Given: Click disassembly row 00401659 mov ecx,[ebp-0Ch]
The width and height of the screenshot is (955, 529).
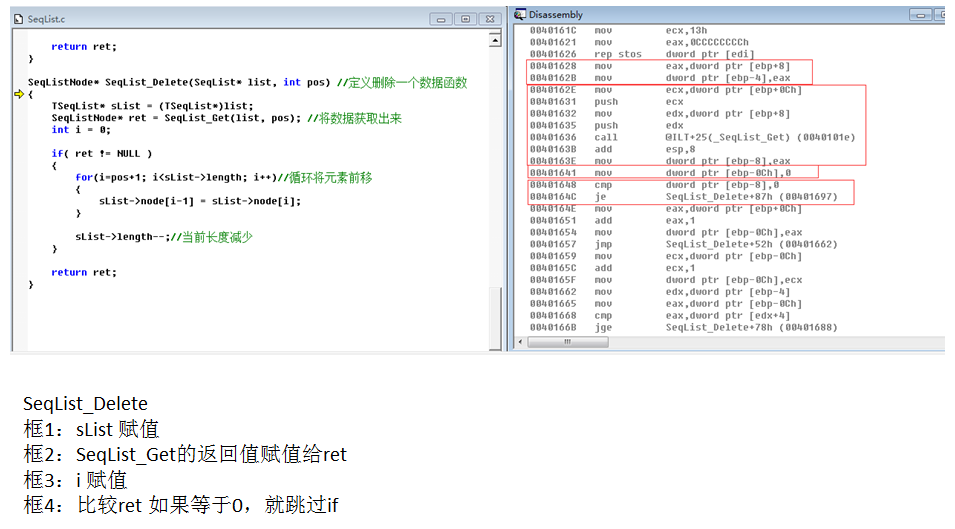Looking at the screenshot, I should pos(666,256).
